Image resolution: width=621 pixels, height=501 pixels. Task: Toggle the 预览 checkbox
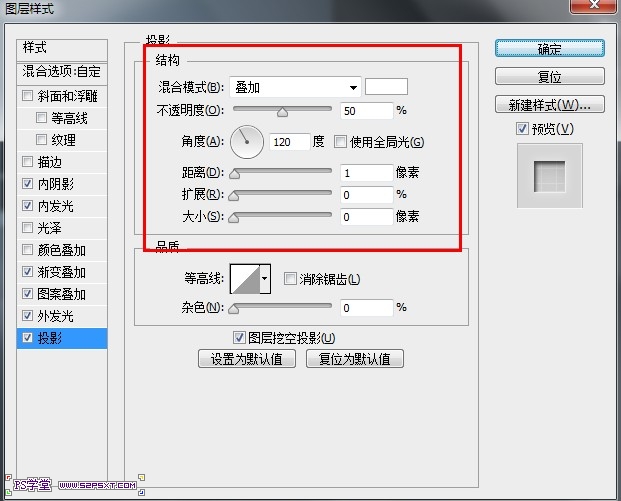coord(522,129)
